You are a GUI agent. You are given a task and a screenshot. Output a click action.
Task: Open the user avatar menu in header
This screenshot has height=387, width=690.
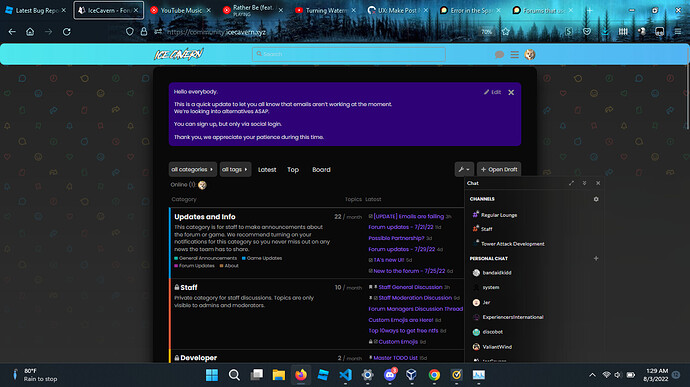(x=530, y=55)
